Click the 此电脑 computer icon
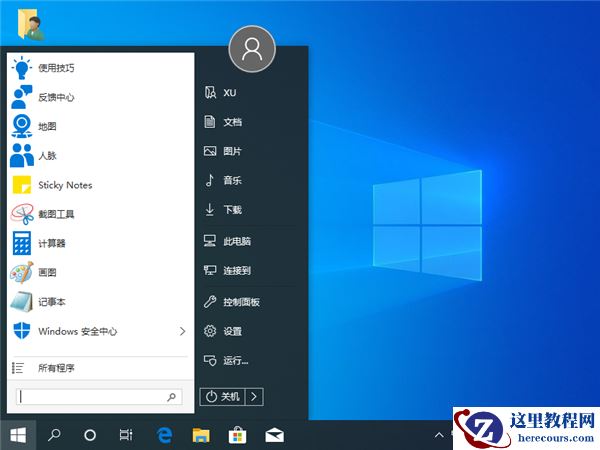Image resolution: width=600 pixels, height=450 pixels. click(x=210, y=241)
